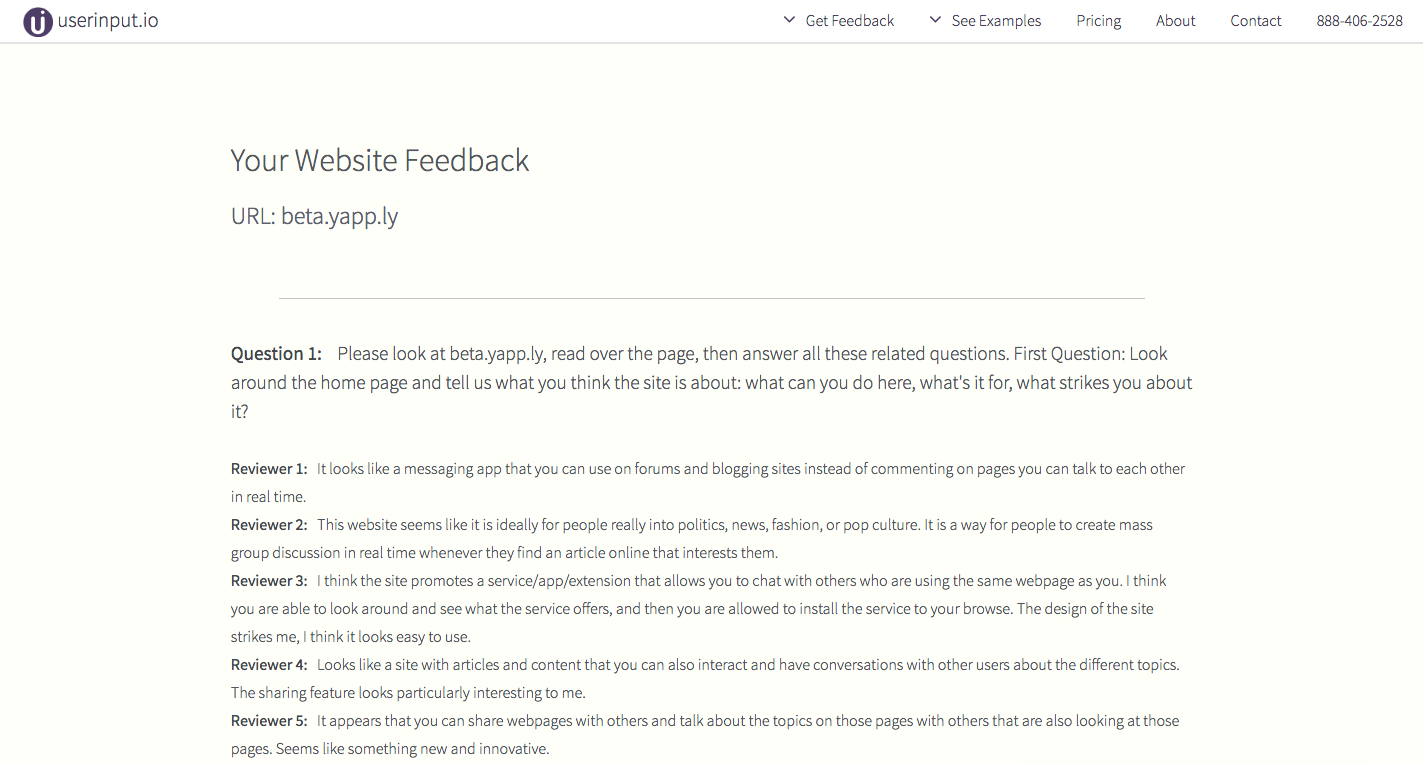Screen dimensions: 1423x763
Task: Select the Reviewer 3 response text
Action: pos(700,608)
